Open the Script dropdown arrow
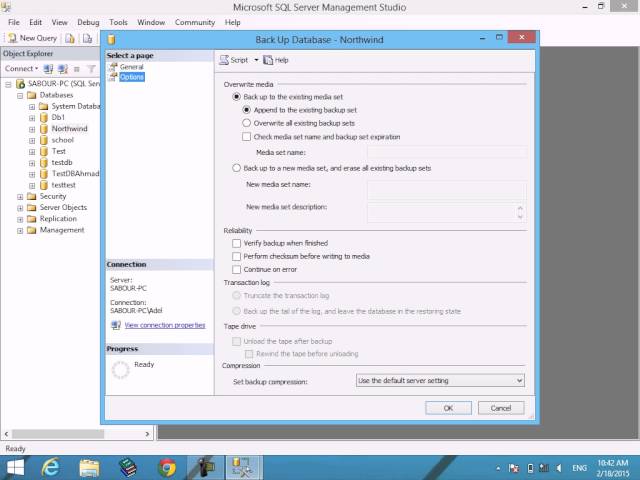Viewport: 640px width, 480px height. [x=256, y=60]
